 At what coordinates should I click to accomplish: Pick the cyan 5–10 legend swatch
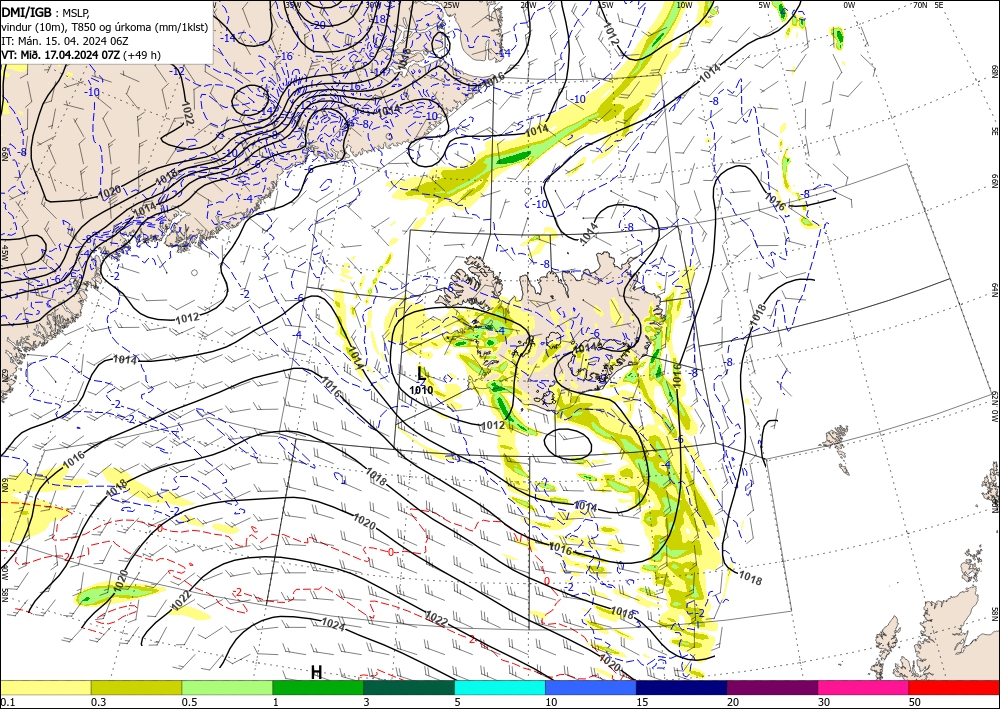tap(500, 687)
